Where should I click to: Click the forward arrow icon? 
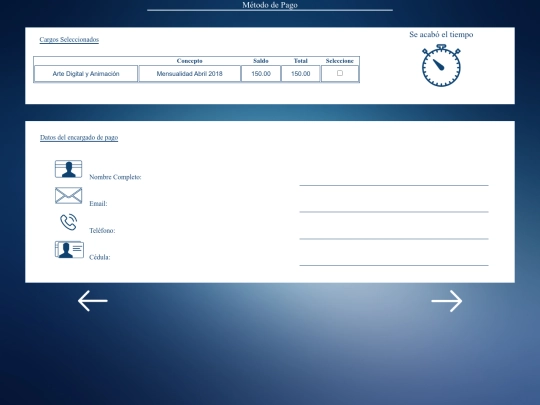coord(447,301)
